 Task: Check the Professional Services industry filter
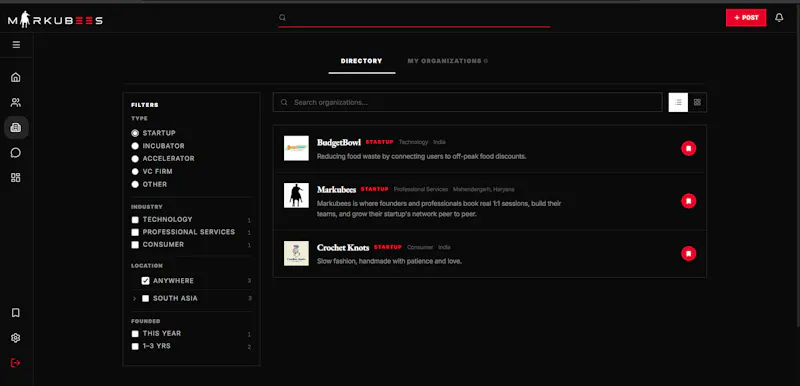135,232
